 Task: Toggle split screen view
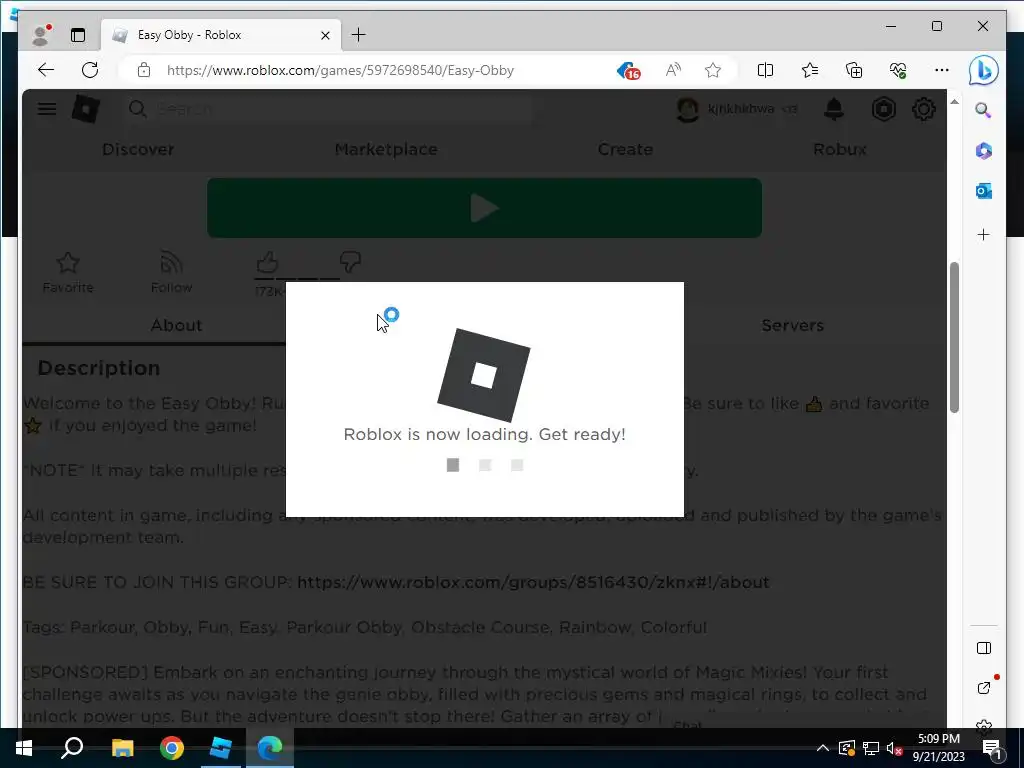765,70
